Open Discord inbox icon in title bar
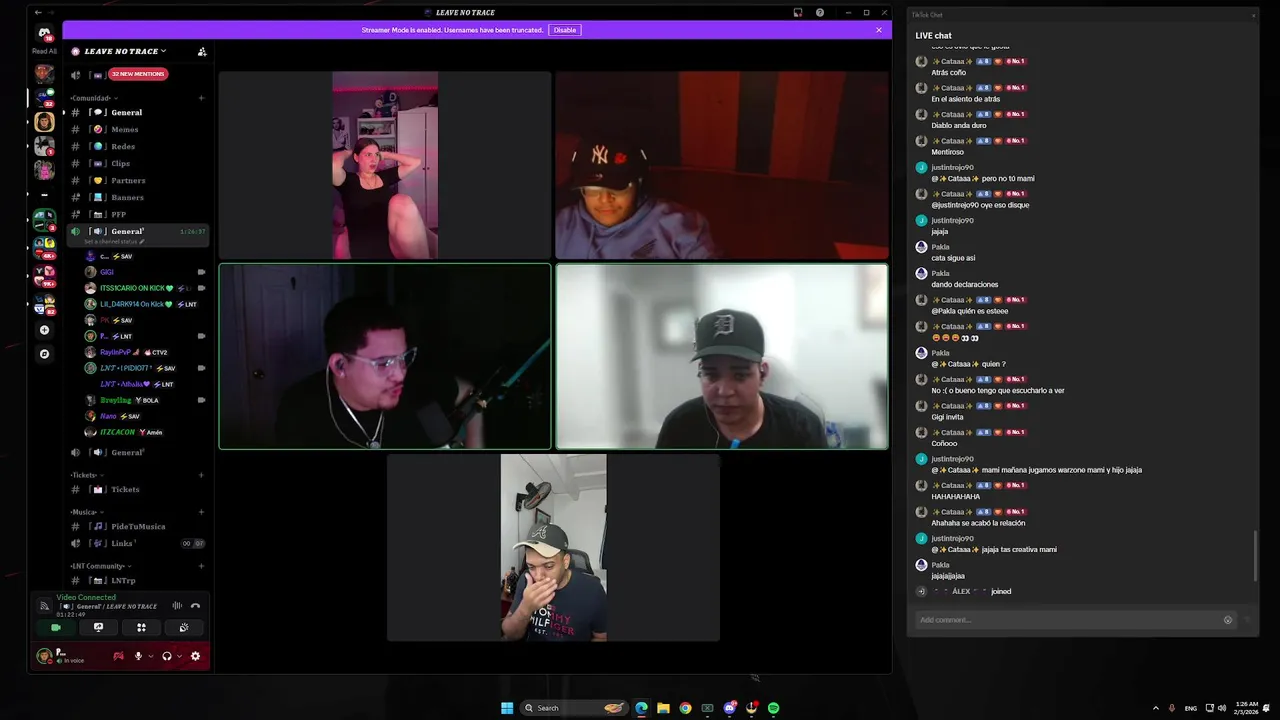1280x720 pixels. (x=798, y=13)
